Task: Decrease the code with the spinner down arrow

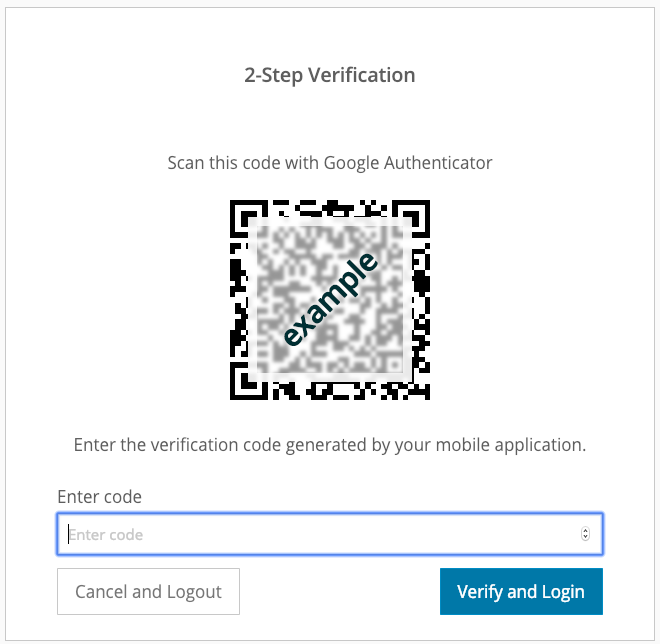Action: click(x=585, y=538)
